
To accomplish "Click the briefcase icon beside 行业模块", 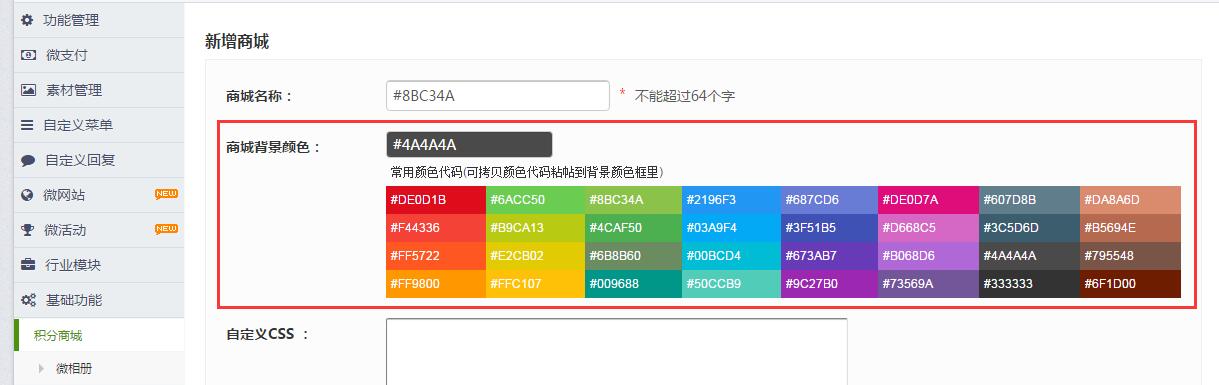I will coord(28,265).
